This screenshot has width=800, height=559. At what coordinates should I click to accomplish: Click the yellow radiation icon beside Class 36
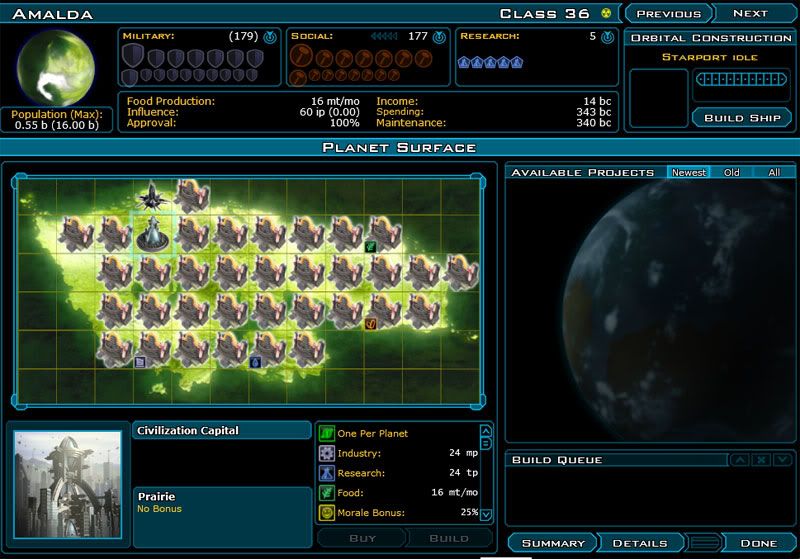click(x=606, y=13)
